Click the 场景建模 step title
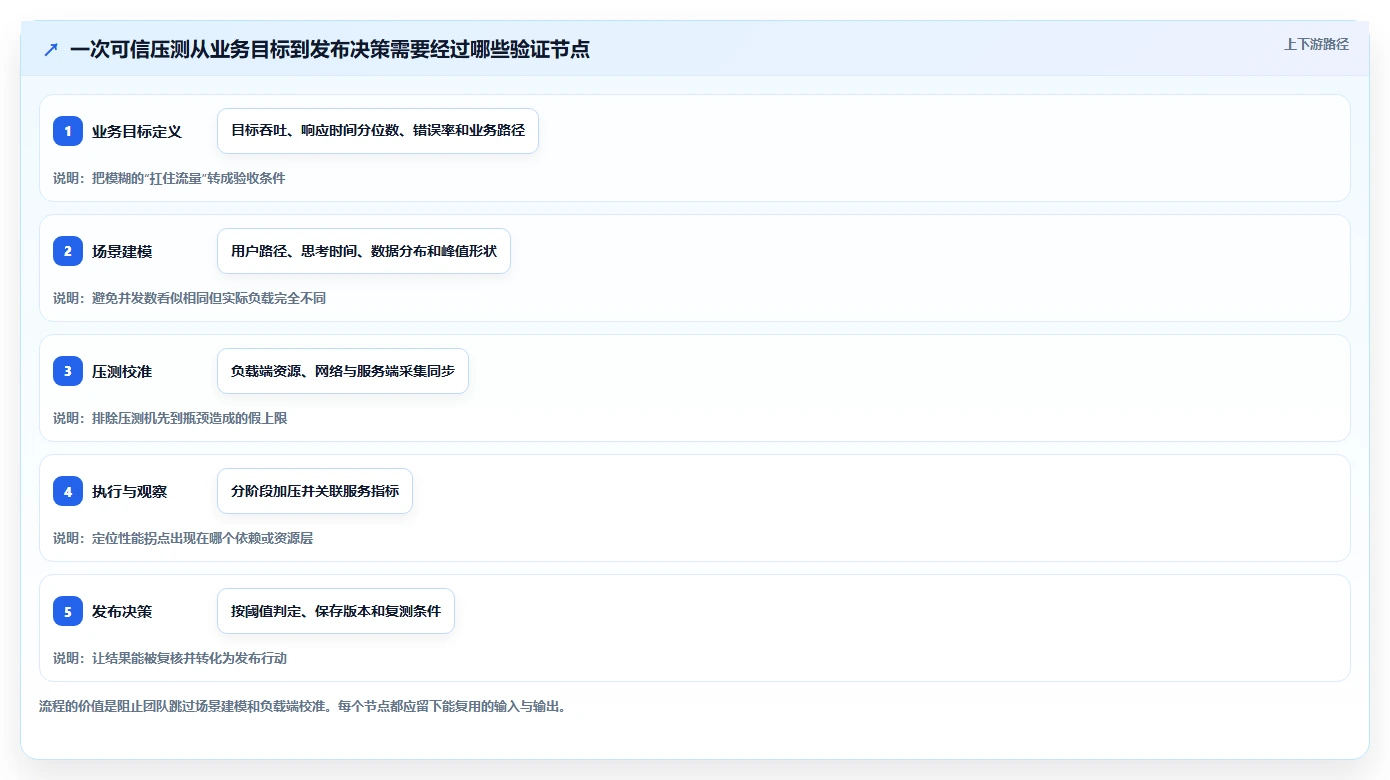 point(122,251)
